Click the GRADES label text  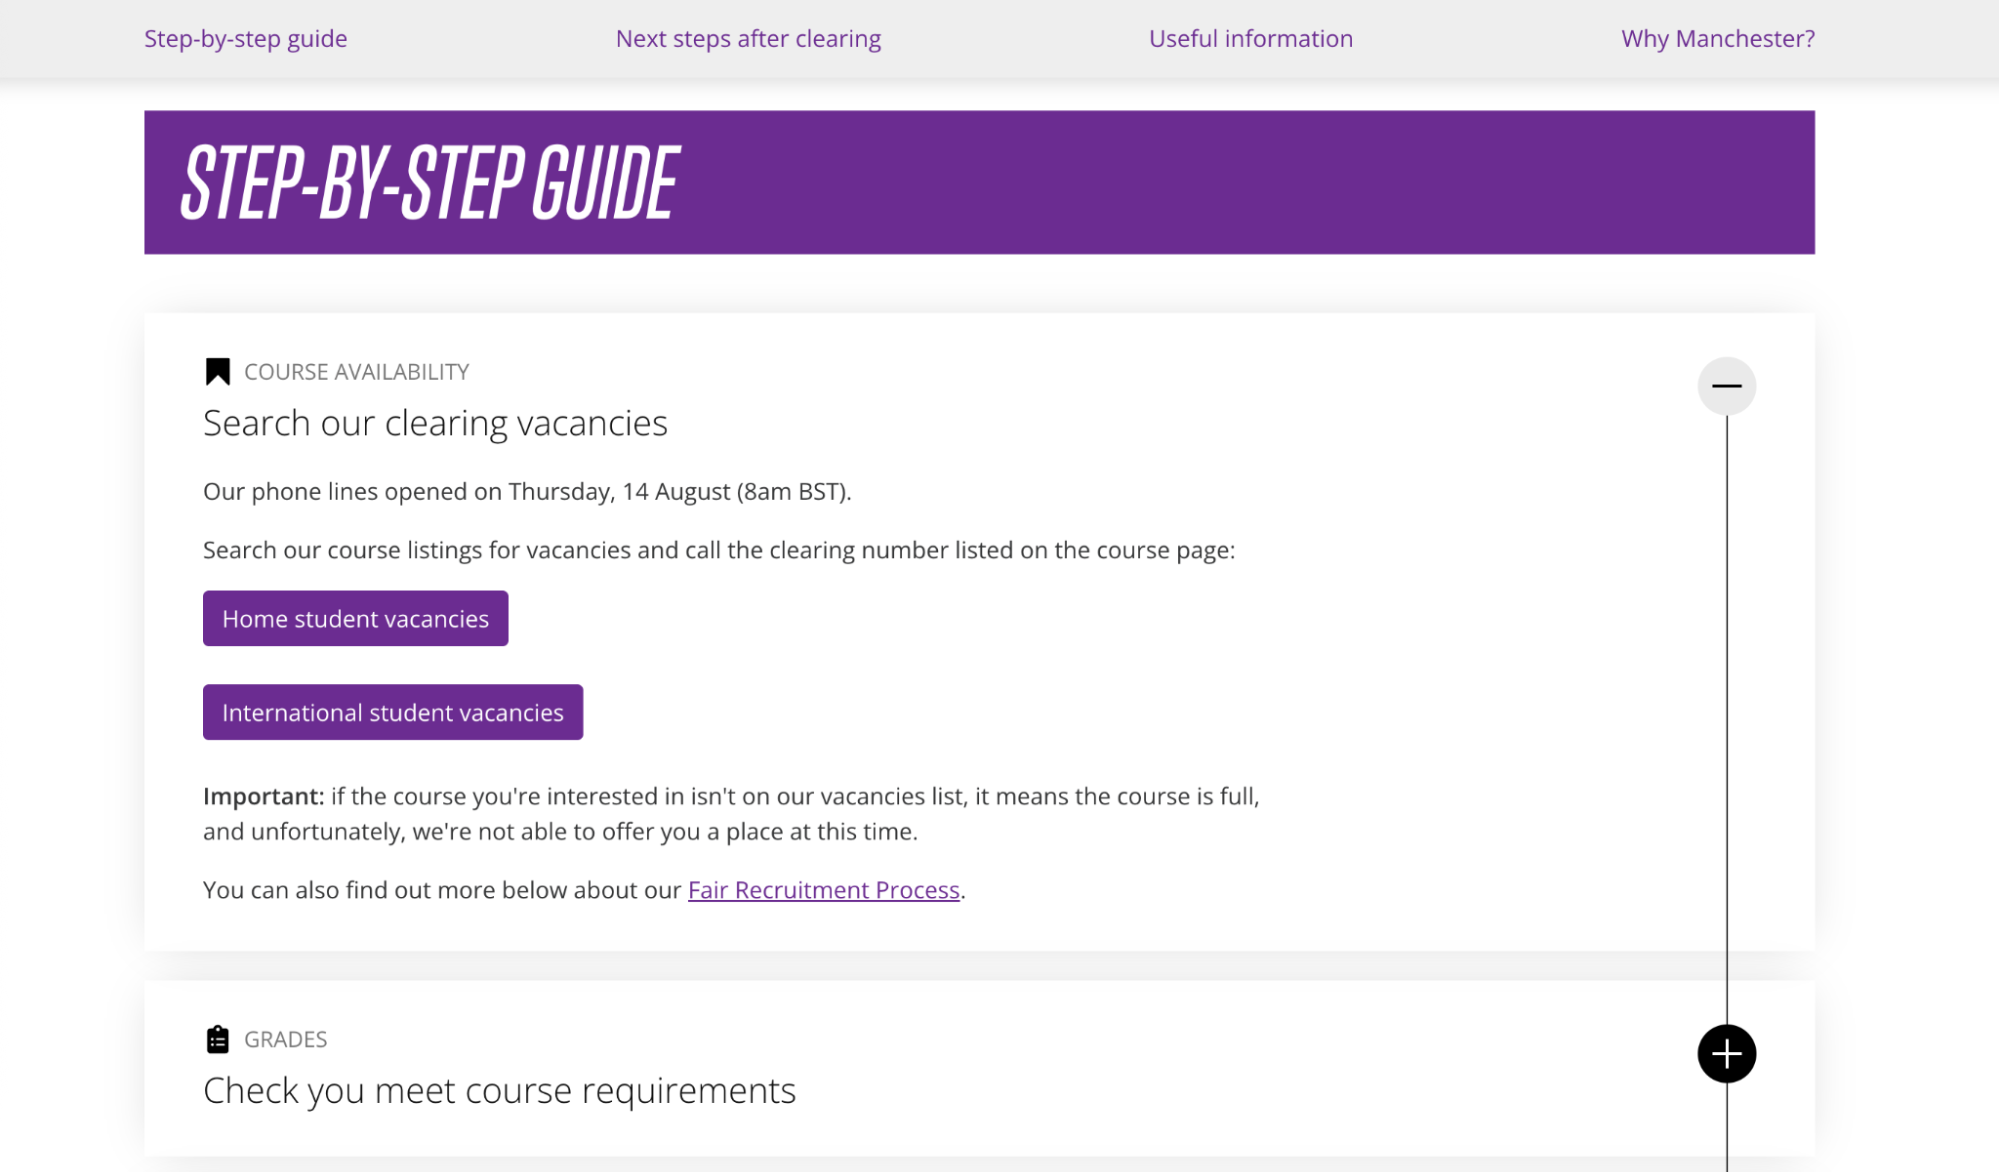click(x=285, y=1039)
